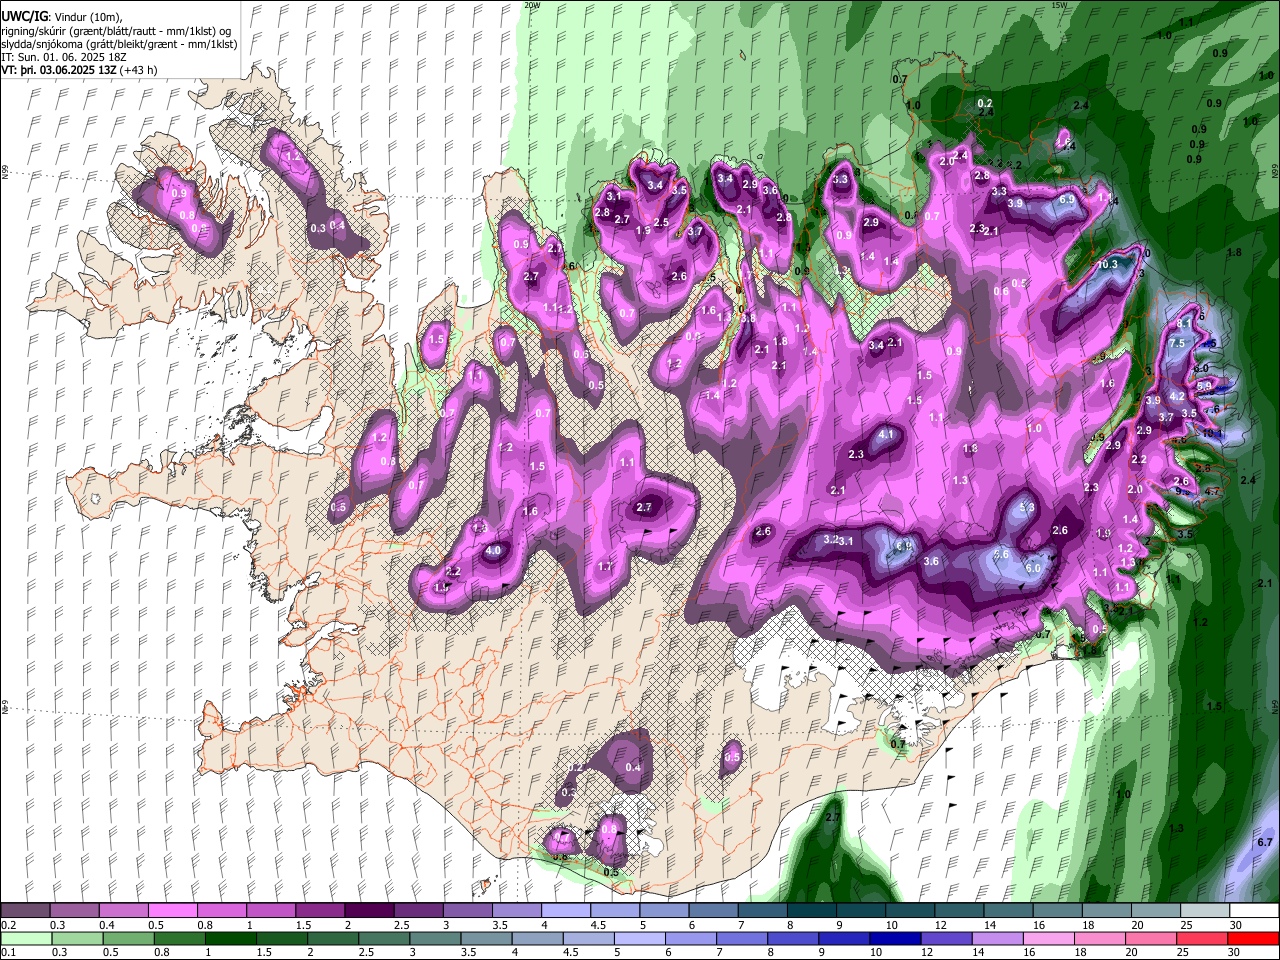Click the 'IT: Sun. 01. 06. 2025 18Z' line
This screenshot has width=1280, height=960.
(x=65, y=57)
